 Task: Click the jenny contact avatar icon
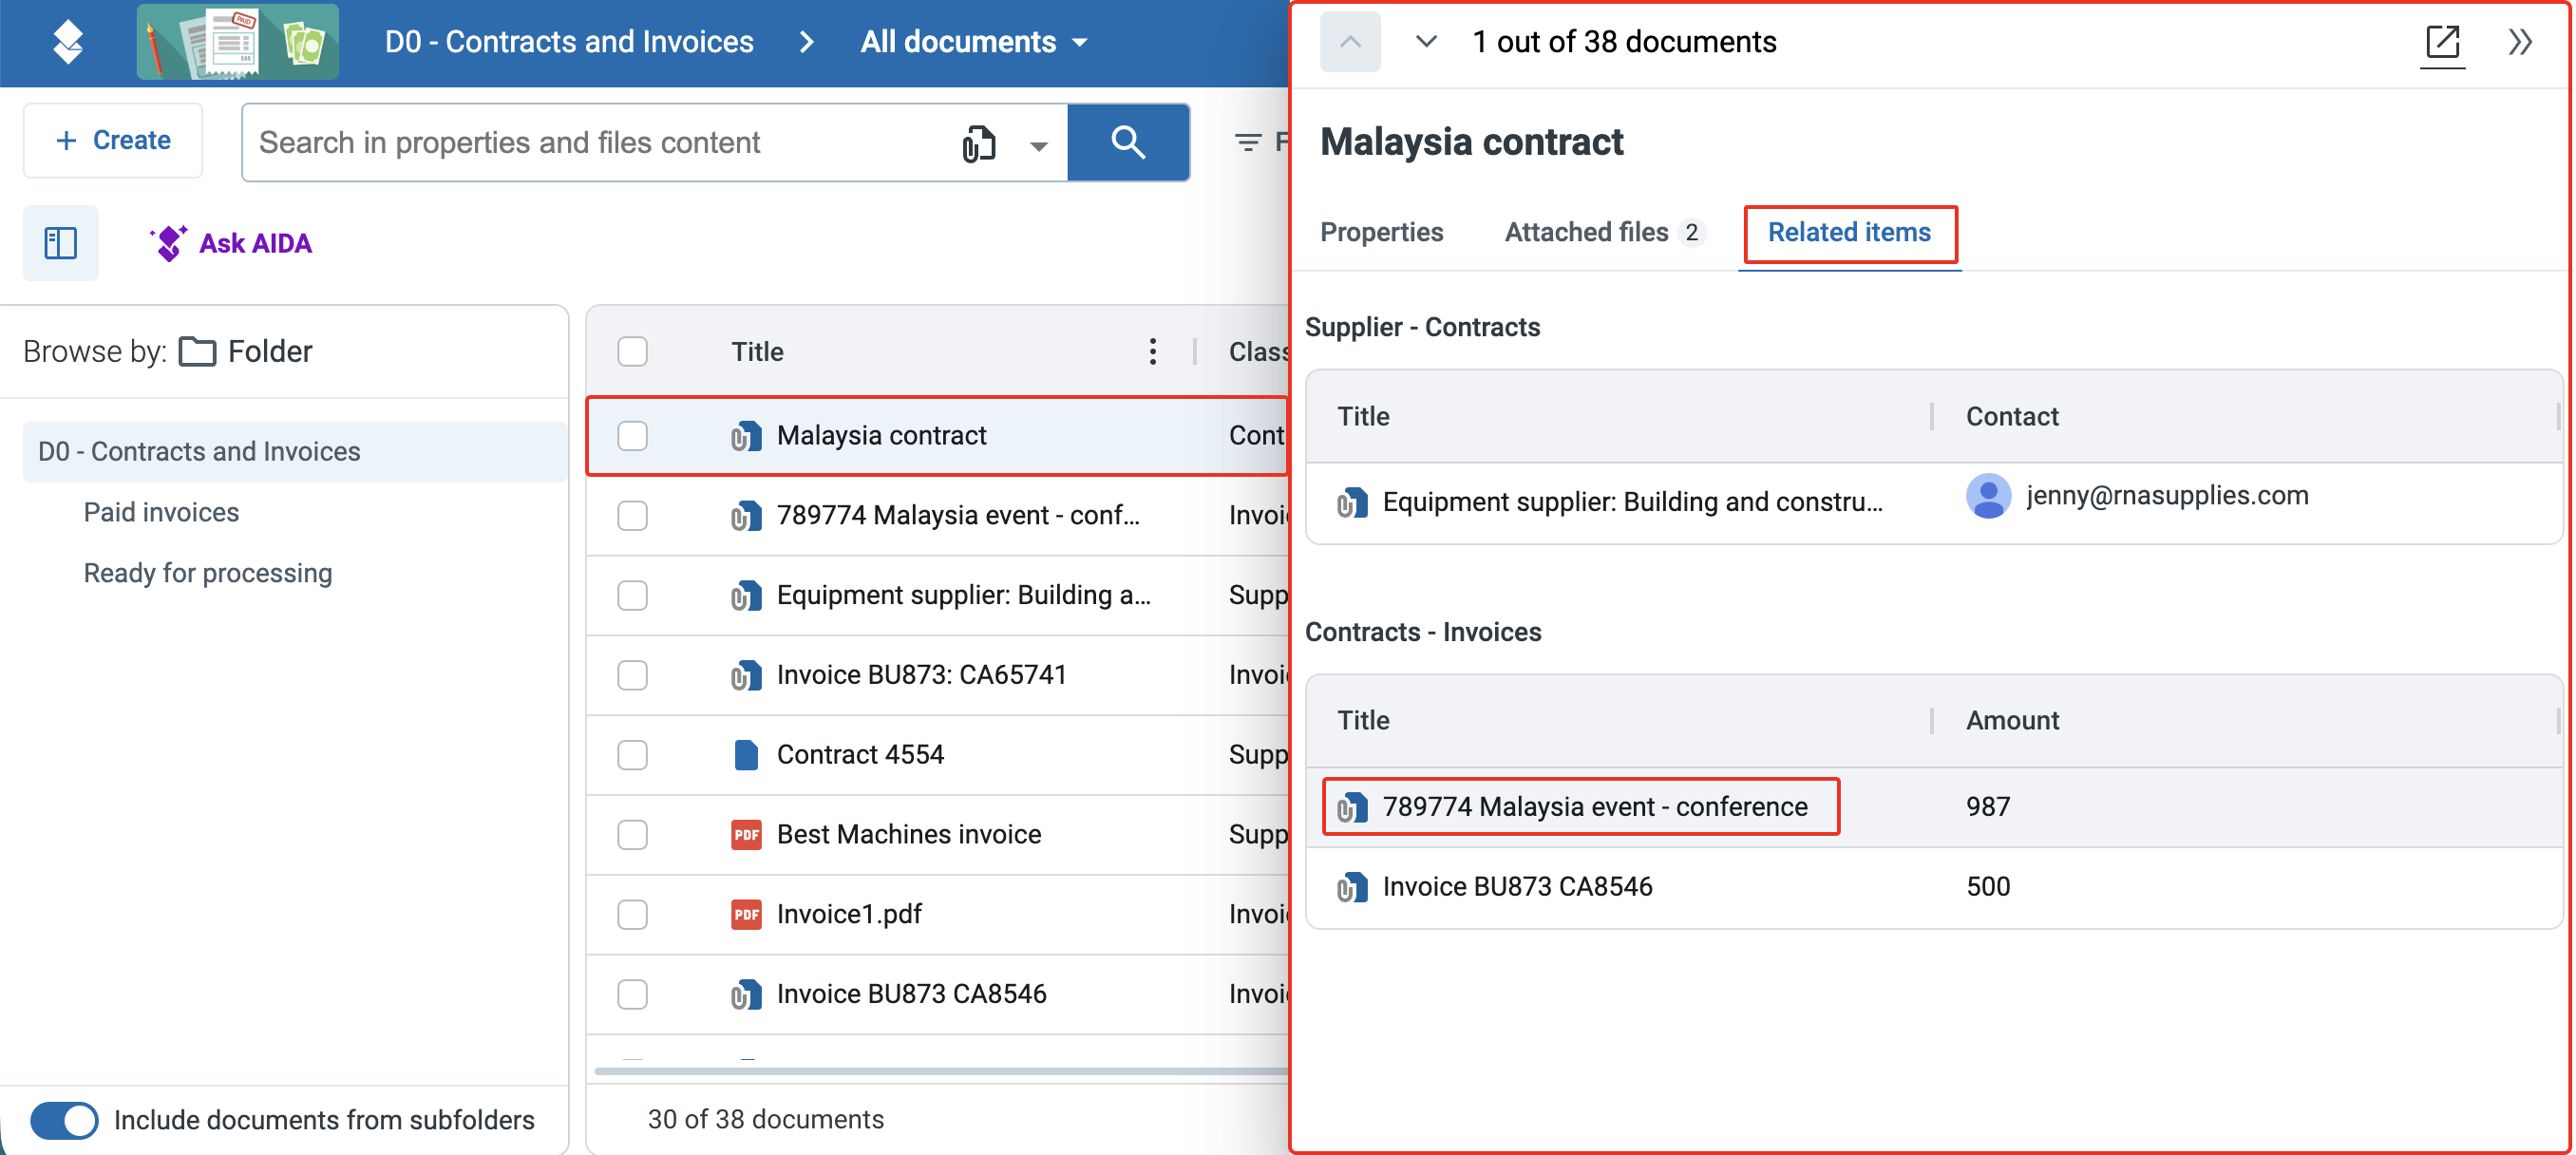point(1988,495)
